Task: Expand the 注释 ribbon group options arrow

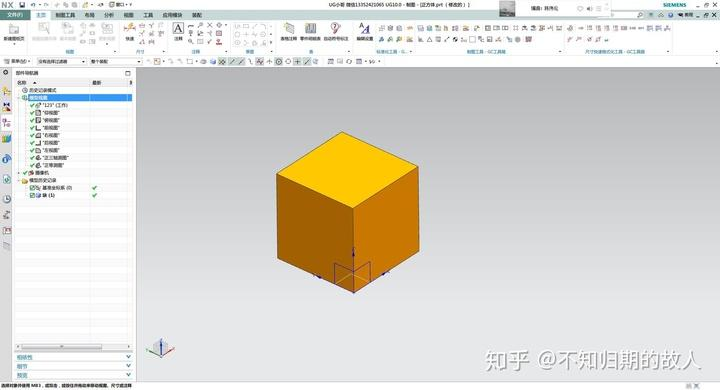Action: point(226,52)
